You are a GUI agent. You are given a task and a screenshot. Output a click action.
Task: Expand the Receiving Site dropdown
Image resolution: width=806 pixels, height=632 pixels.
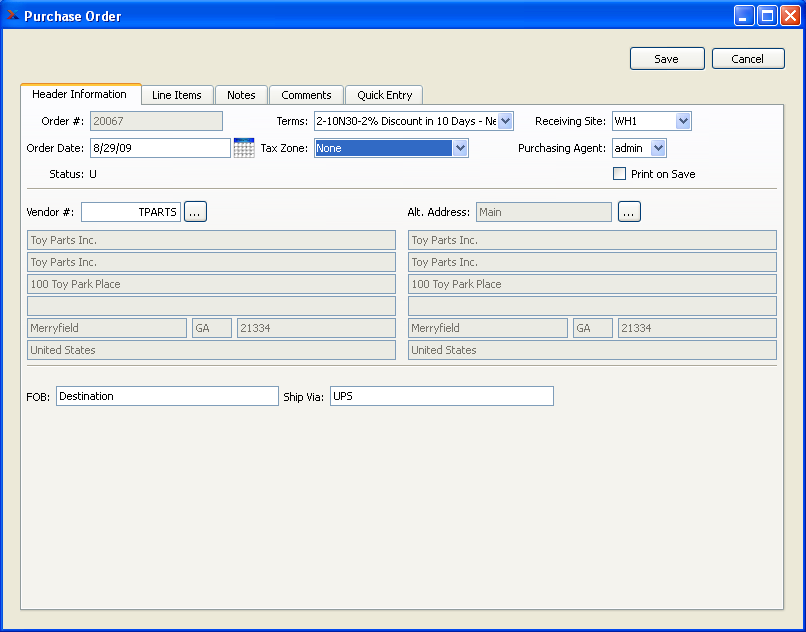(x=683, y=121)
